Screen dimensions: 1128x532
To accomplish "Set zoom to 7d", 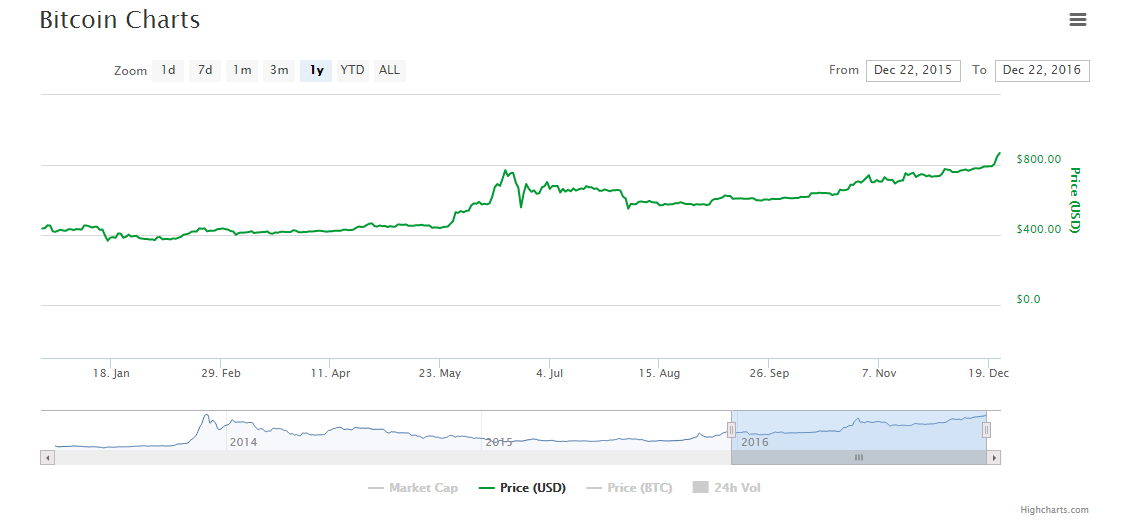I will (205, 70).
